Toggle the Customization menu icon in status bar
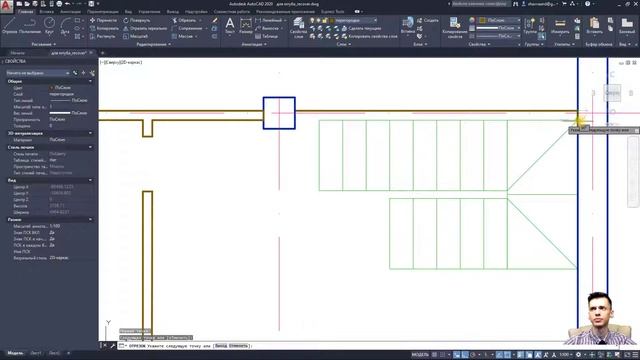640x360 pixels. (x=635, y=355)
